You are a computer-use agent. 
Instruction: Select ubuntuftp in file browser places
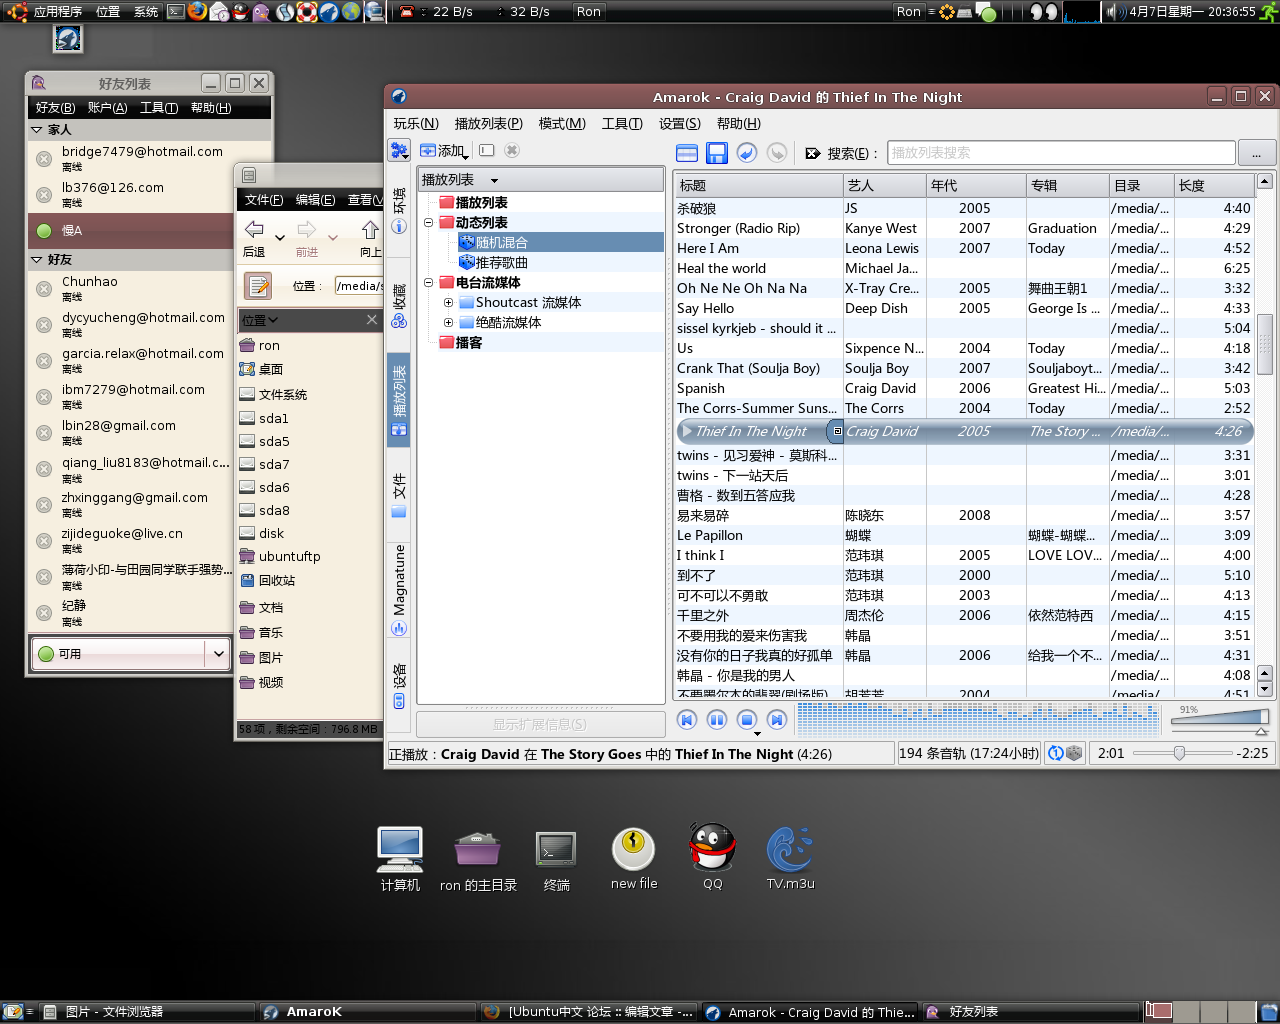tap(289, 556)
